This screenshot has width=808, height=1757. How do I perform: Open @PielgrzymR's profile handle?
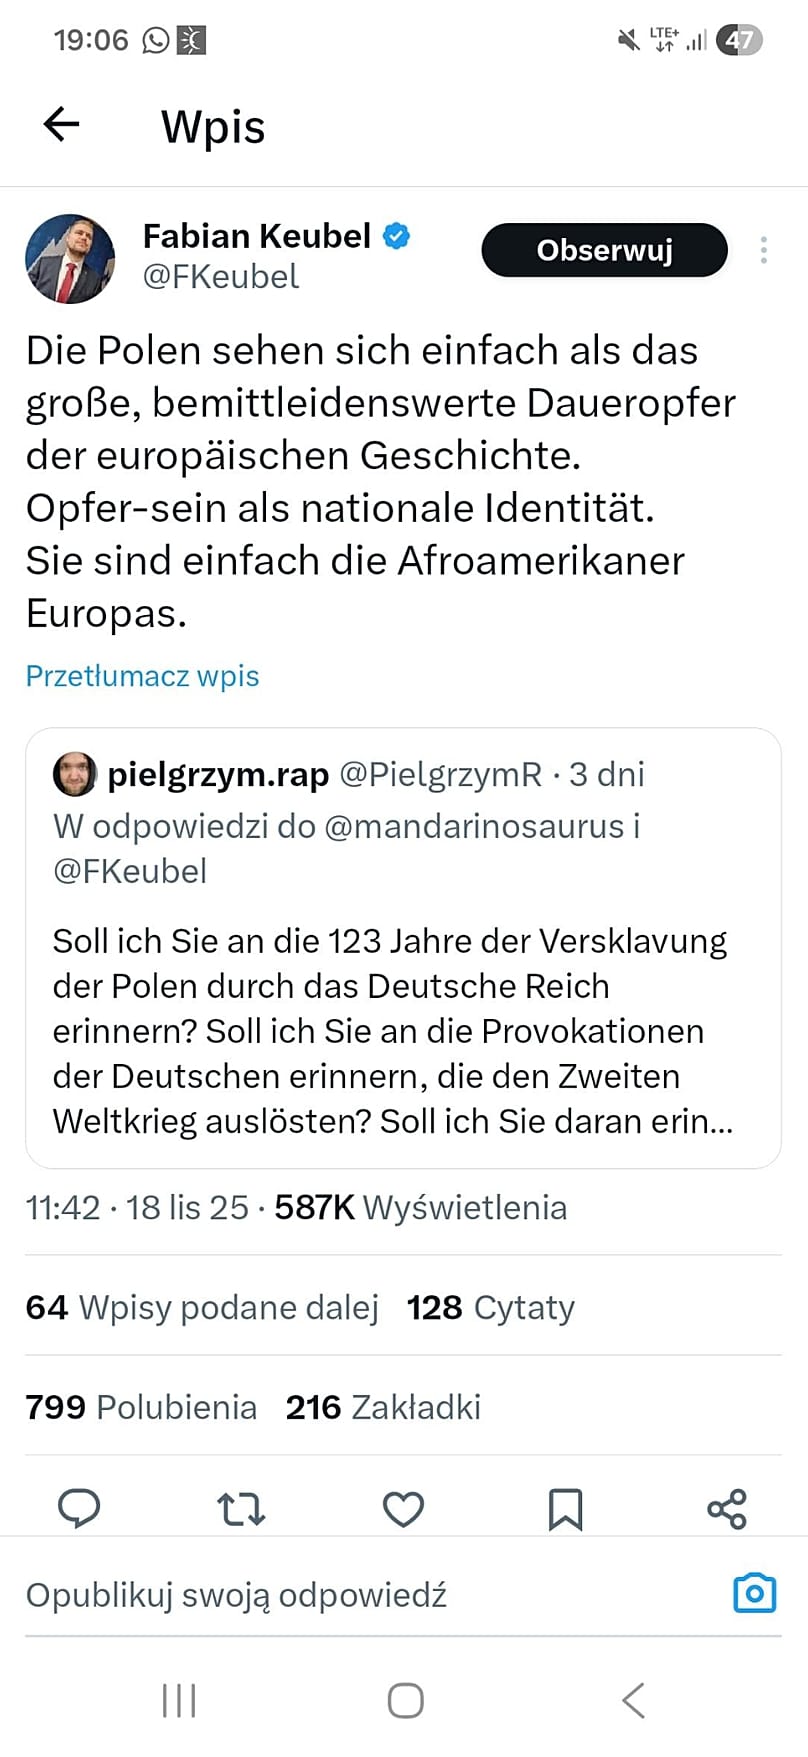click(441, 773)
